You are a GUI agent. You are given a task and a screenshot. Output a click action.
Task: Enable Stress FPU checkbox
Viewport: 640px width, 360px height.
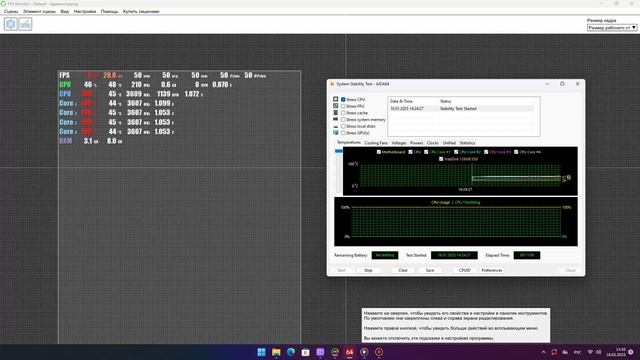tap(343, 106)
